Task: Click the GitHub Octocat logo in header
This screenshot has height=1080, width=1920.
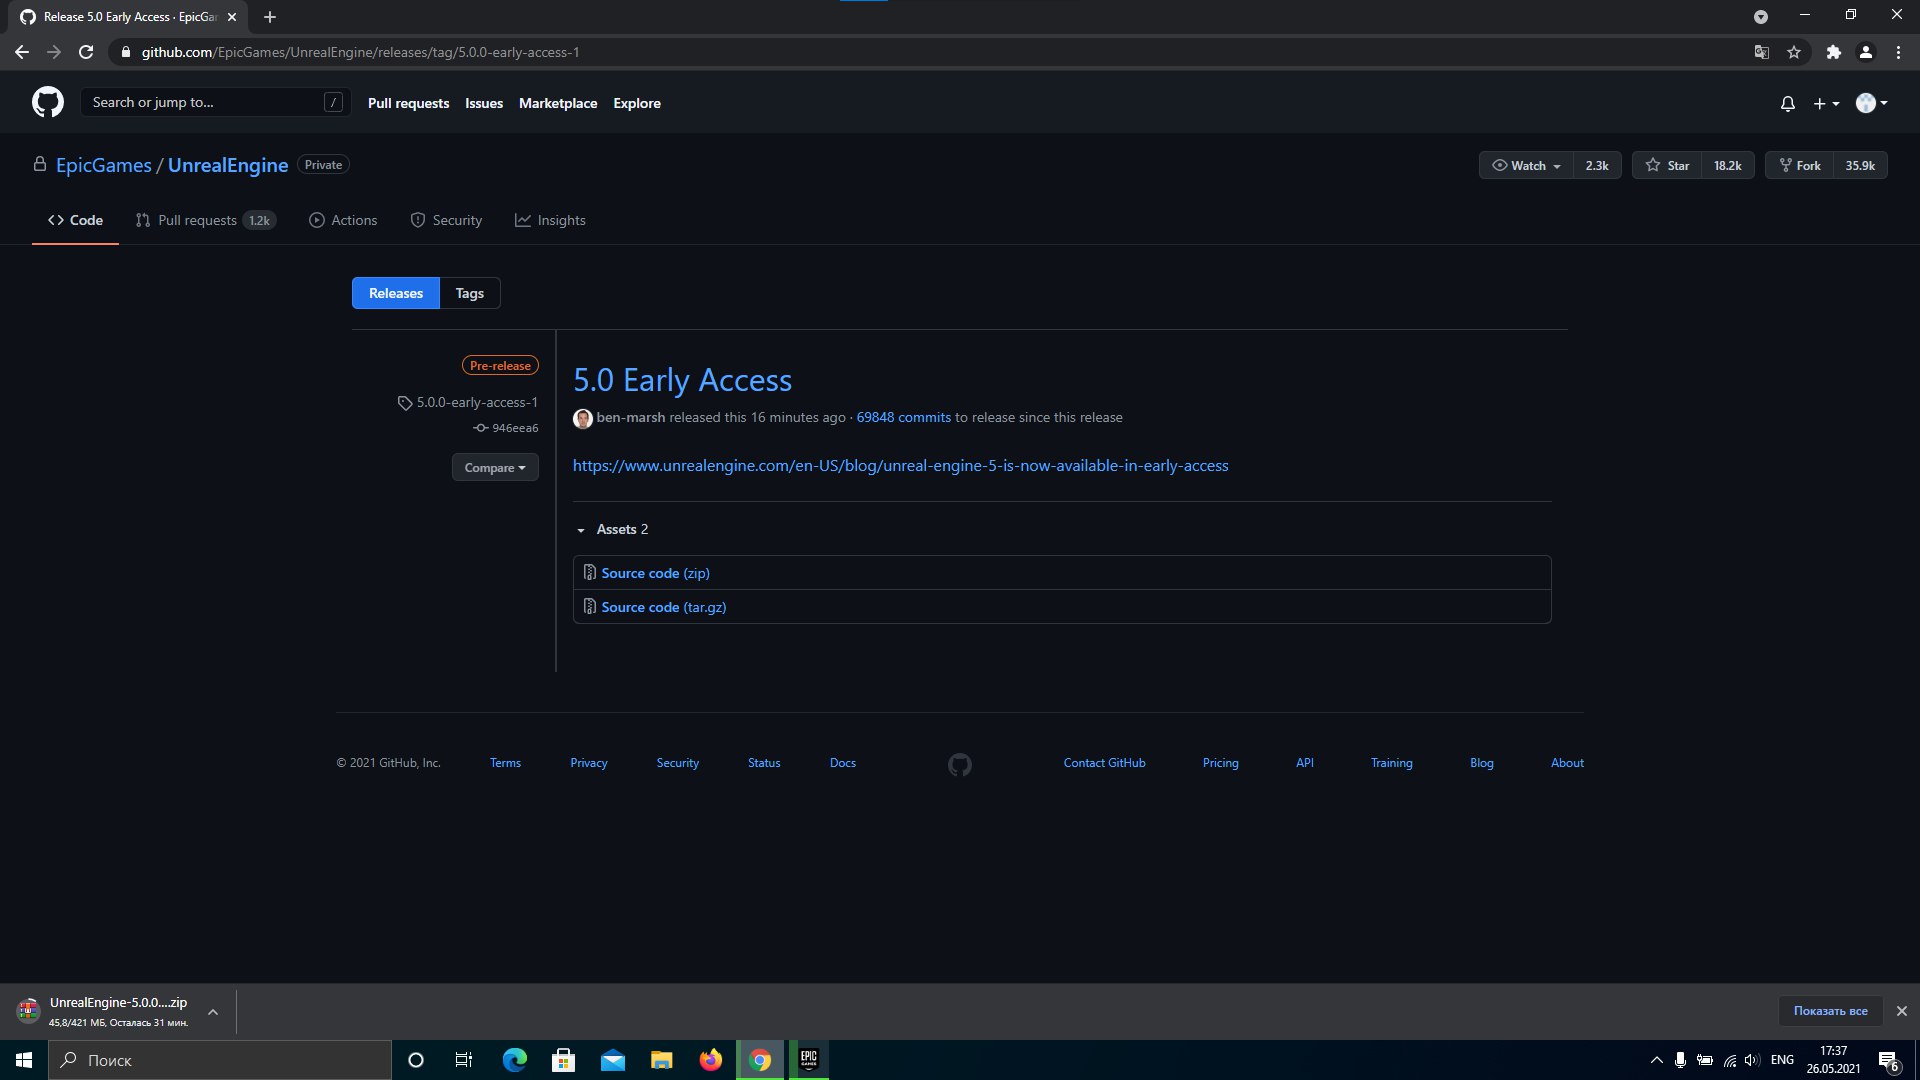Action: tap(48, 102)
